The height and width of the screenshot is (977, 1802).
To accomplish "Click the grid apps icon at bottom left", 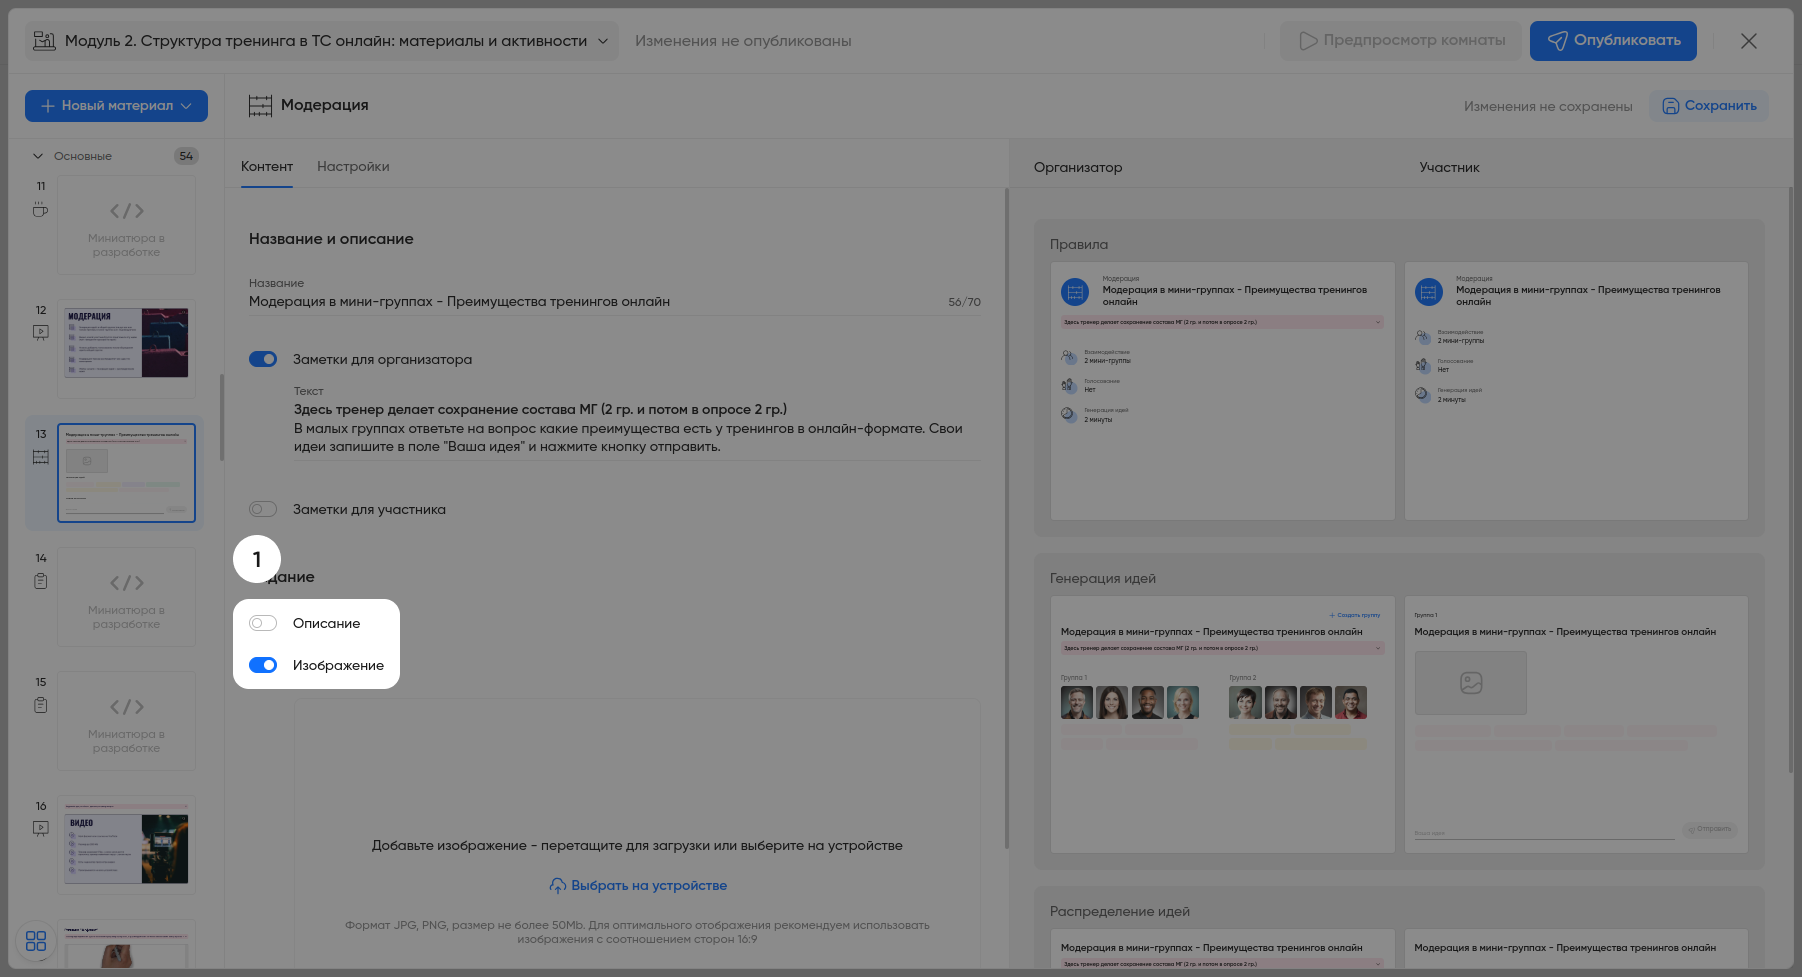I will point(36,941).
